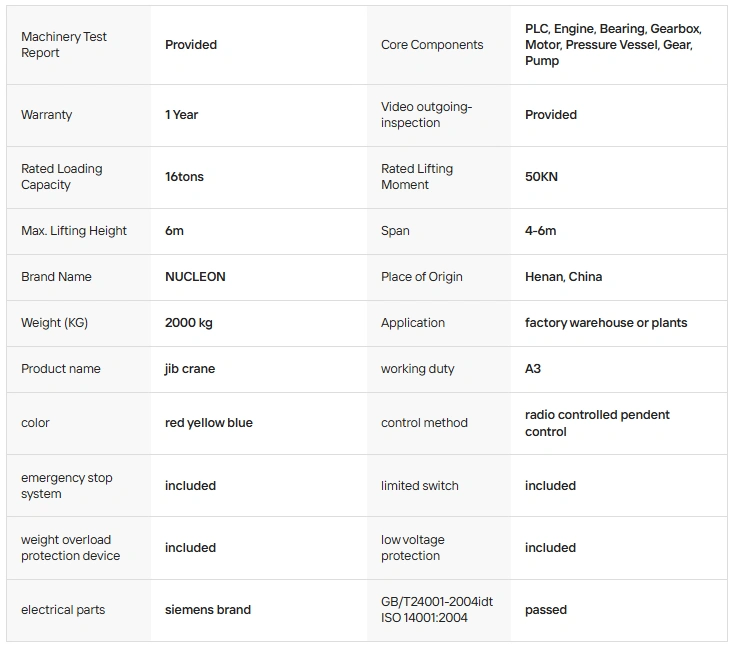Click the 1 Year warranty value

click(x=182, y=115)
